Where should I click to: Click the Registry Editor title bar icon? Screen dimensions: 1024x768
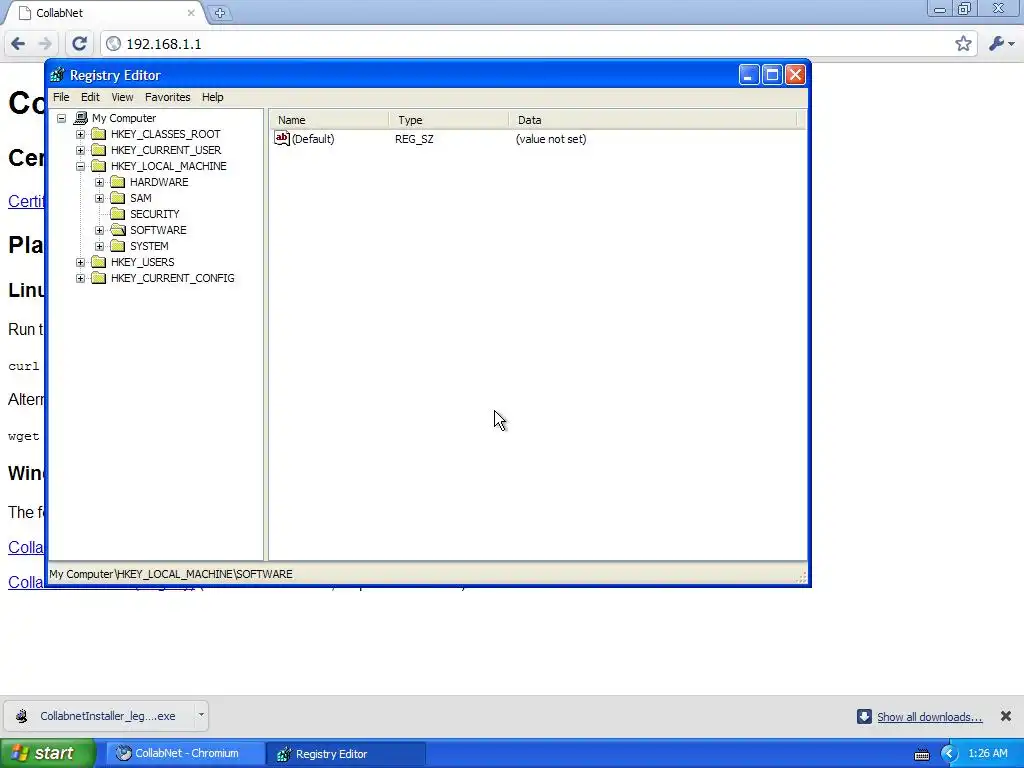point(57,75)
